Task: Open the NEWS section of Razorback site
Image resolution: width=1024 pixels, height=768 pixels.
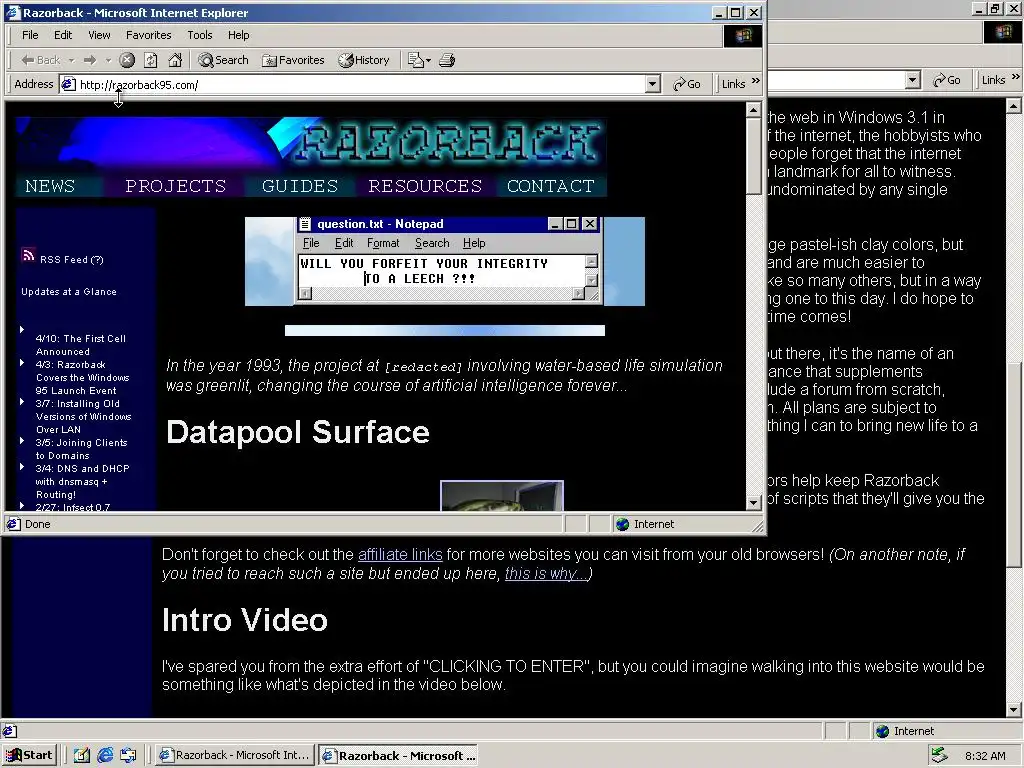Action: 50,186
